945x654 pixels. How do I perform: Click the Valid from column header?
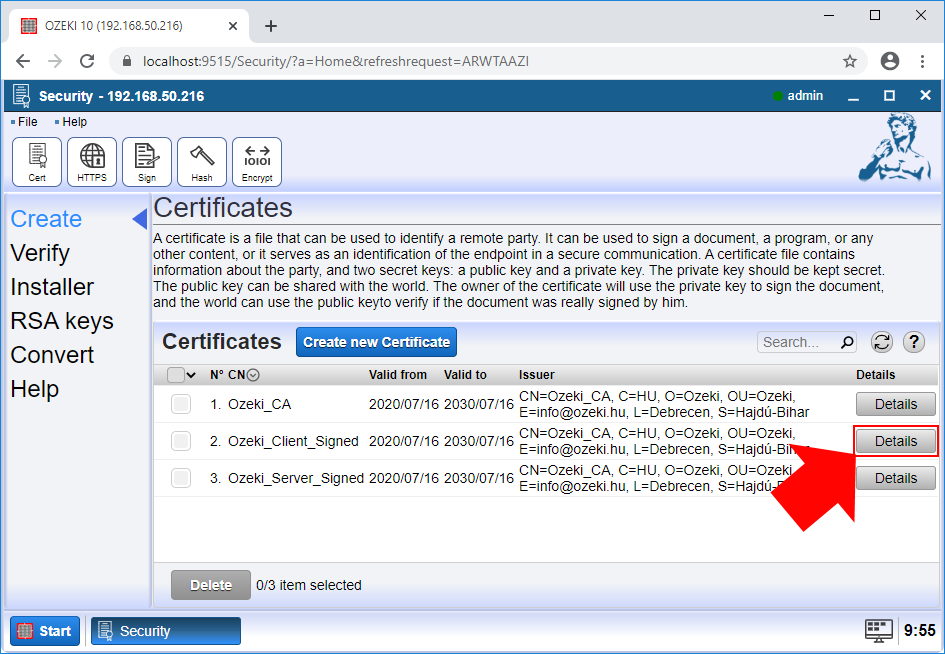point(398,375)
